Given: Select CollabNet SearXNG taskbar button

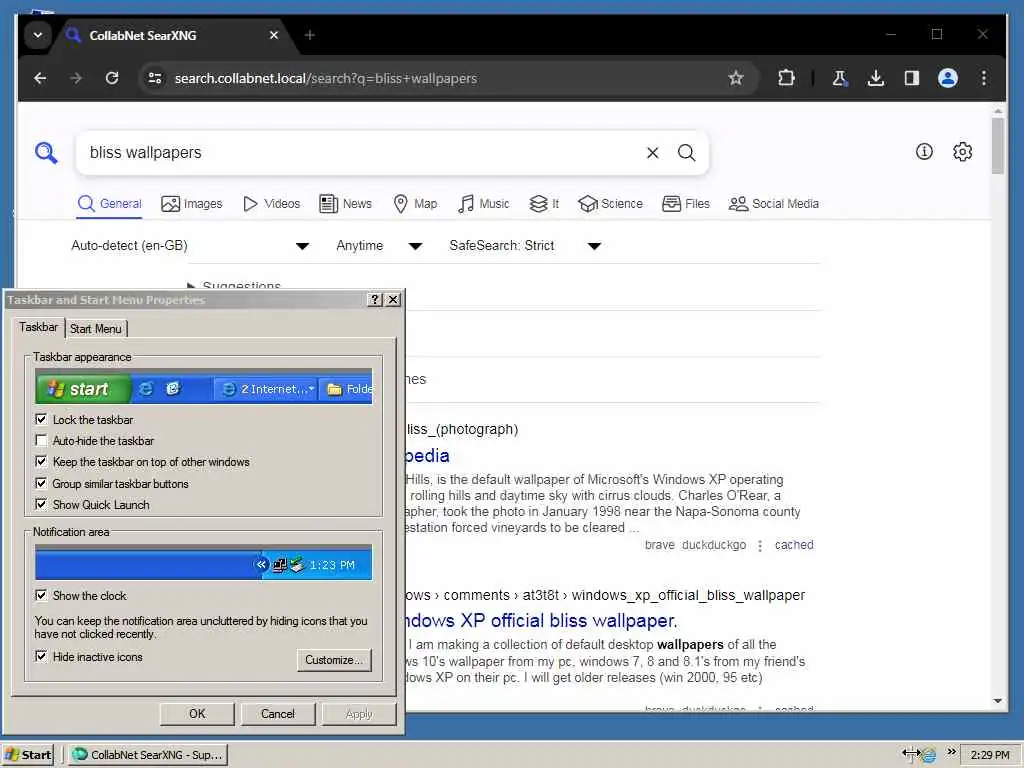Looking at the screenshot, I should [148, 755].
